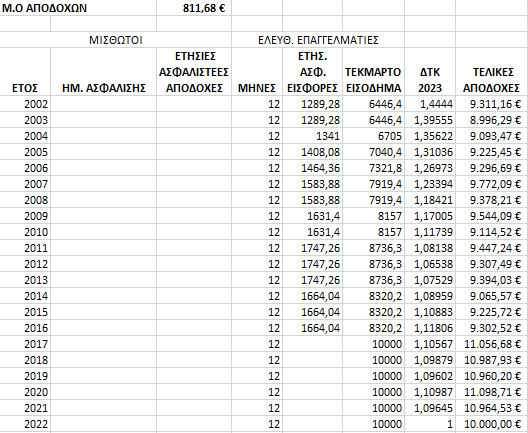Select the 11.098,71 € cell for 2020
This screenshot has height=433, width=528.
tap(492, 392)
